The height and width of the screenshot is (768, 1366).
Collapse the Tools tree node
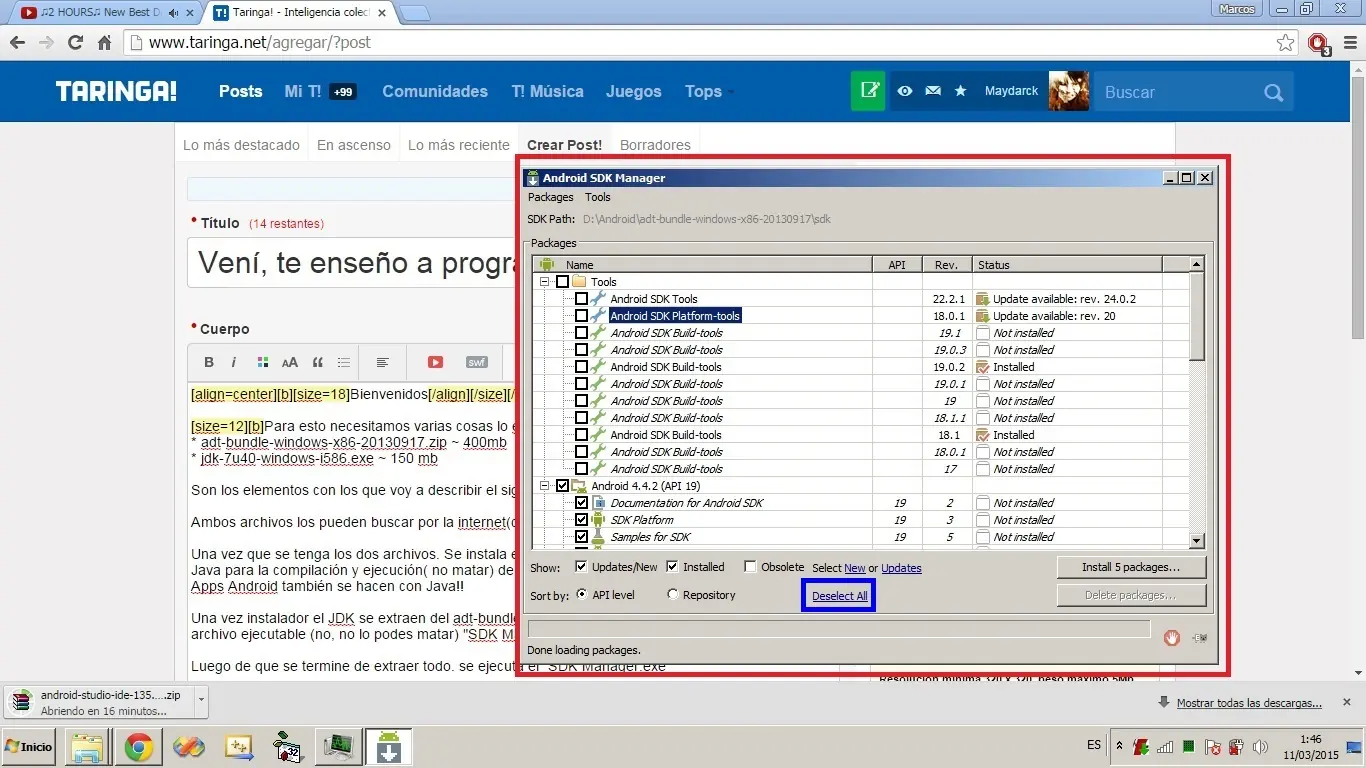click(x=545, y=282)
